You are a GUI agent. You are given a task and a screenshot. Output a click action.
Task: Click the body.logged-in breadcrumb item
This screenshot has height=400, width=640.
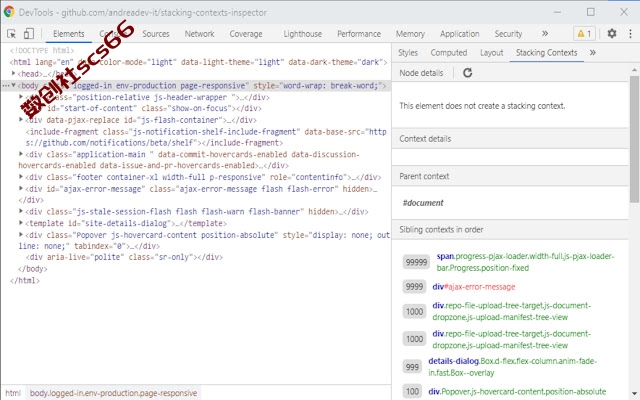click(x=113, y=393)
